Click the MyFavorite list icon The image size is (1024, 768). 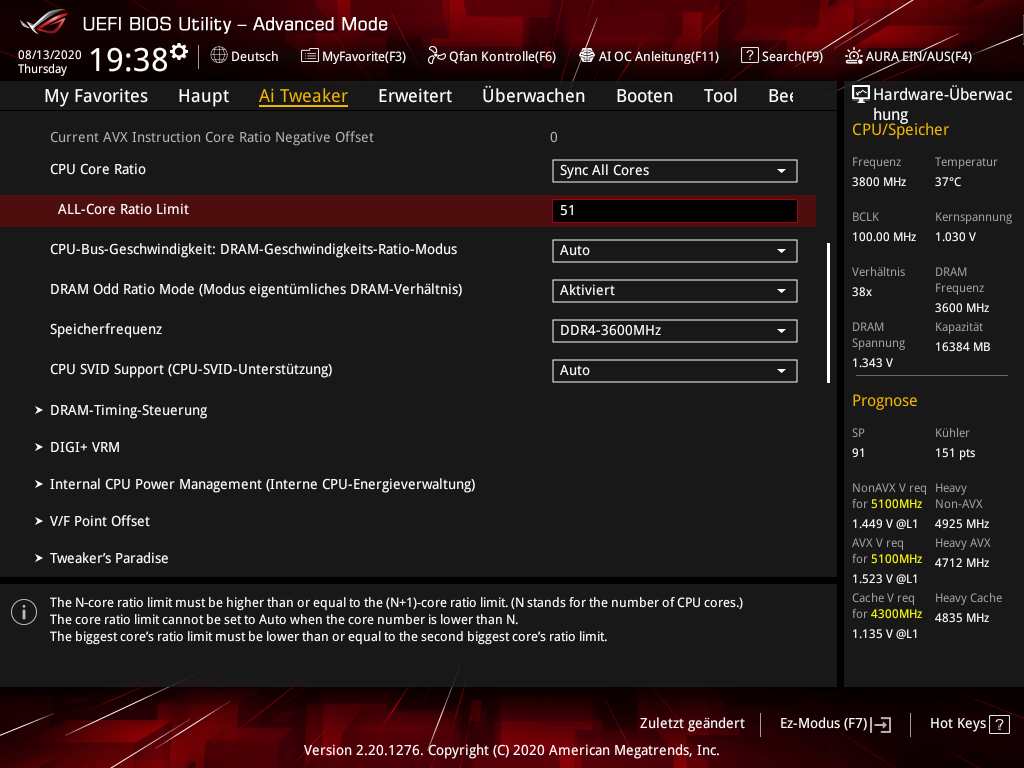pyautogui.click(x=310, y=56)
